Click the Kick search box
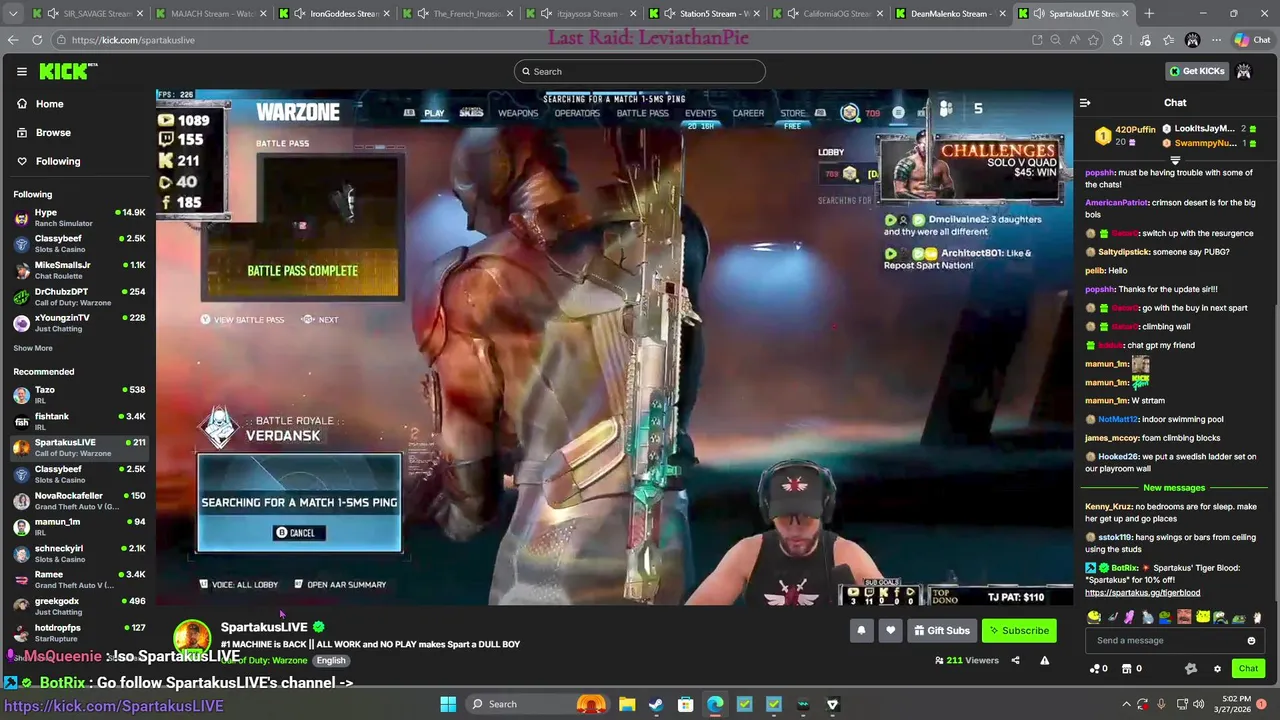The image size is (1280, 720). pyautogui.click(x=640, y=71)
